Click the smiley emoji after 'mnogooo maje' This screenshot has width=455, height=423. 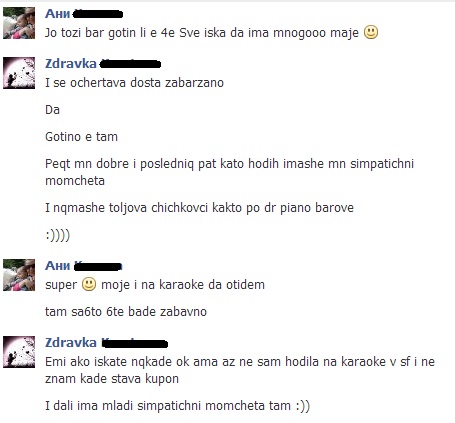coord(371,32)
